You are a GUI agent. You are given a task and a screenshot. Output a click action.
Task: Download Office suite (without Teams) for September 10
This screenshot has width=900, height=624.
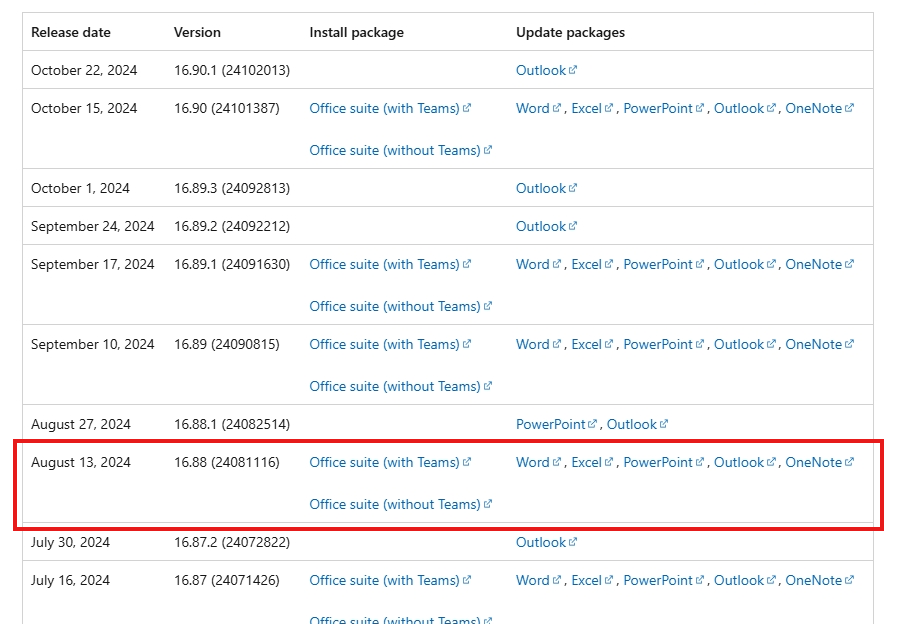click(400, 386)
